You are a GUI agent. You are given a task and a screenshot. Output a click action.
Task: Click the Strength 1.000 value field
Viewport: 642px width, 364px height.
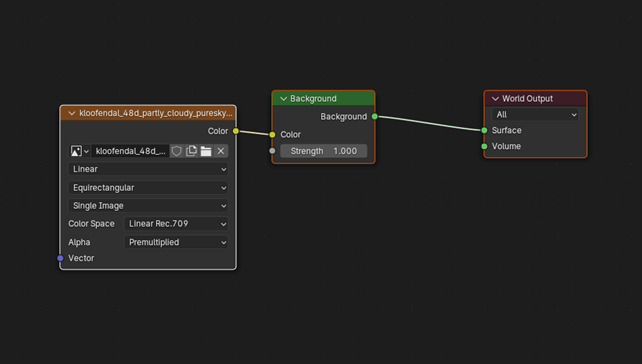[323, 151]
